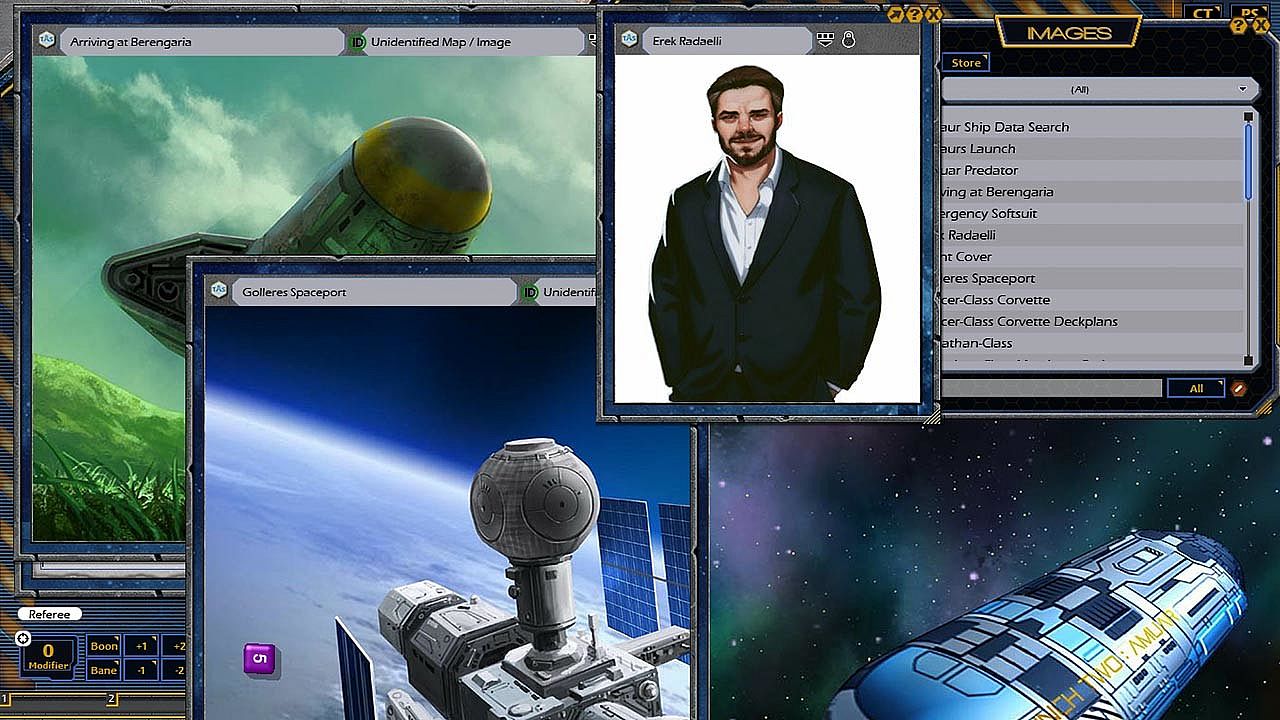
Task: Click the targeting crosshair icon above Modifier
Action: click(x=23, y=638)
